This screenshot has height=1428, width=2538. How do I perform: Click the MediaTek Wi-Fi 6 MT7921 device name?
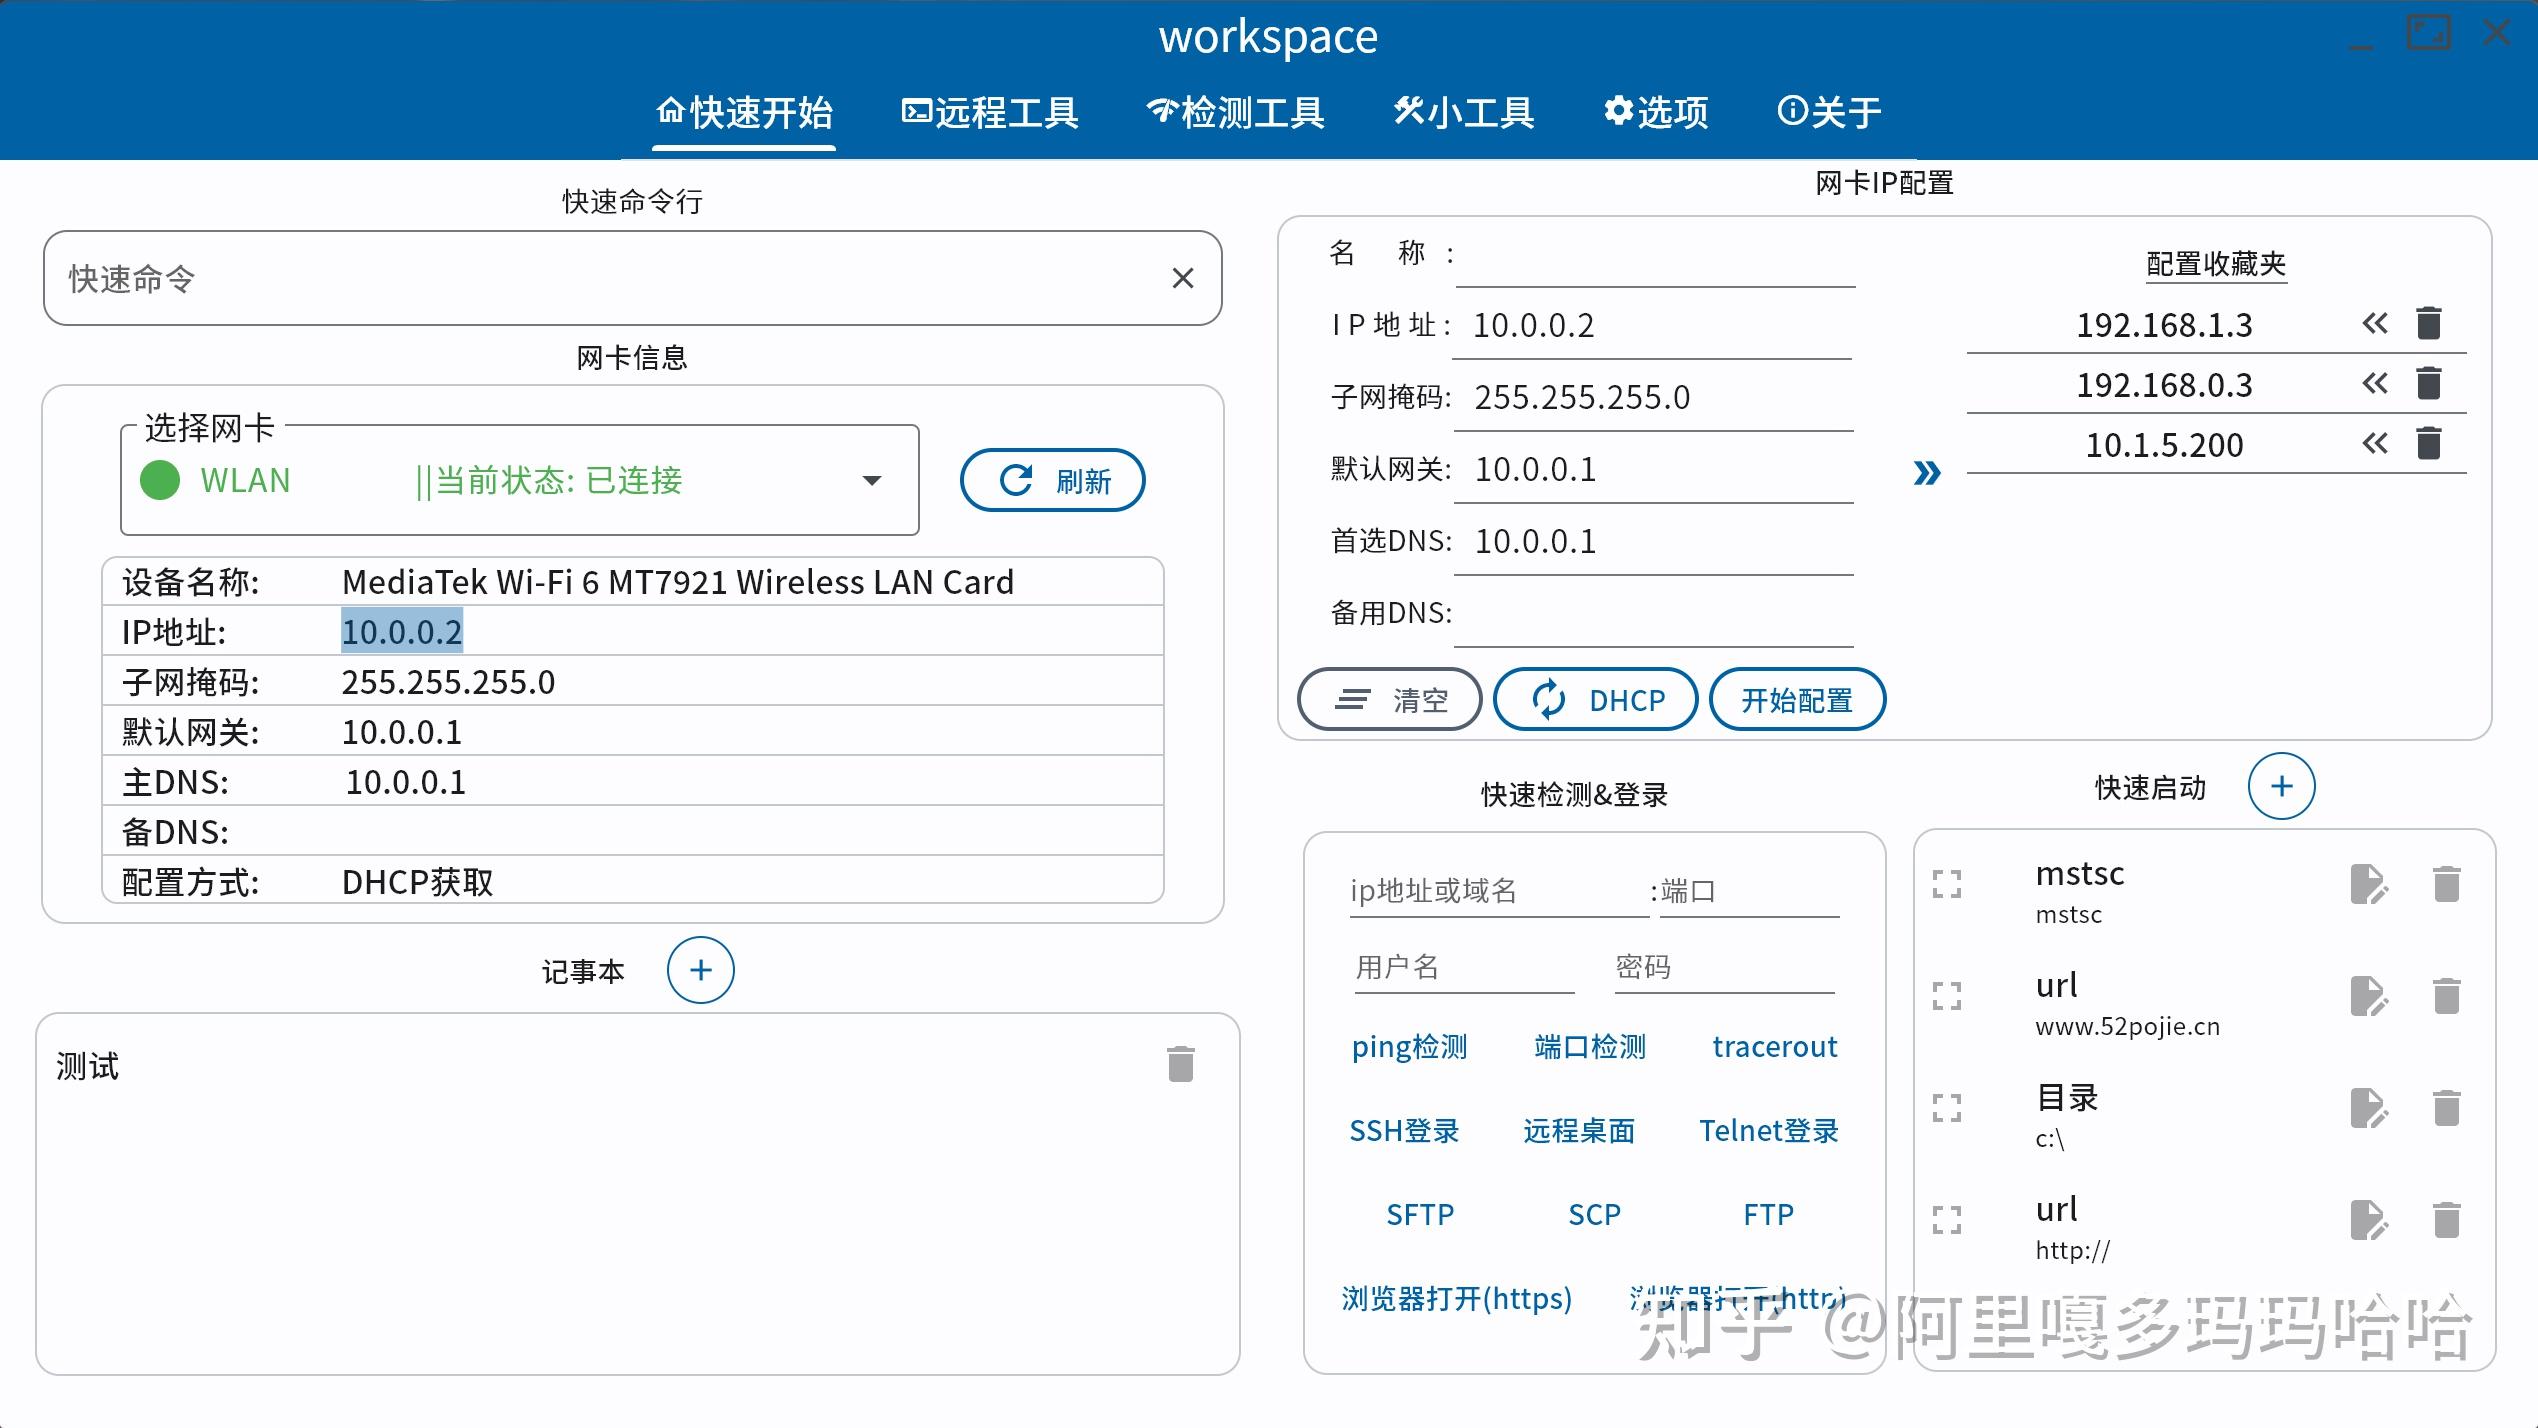(678, 582)
